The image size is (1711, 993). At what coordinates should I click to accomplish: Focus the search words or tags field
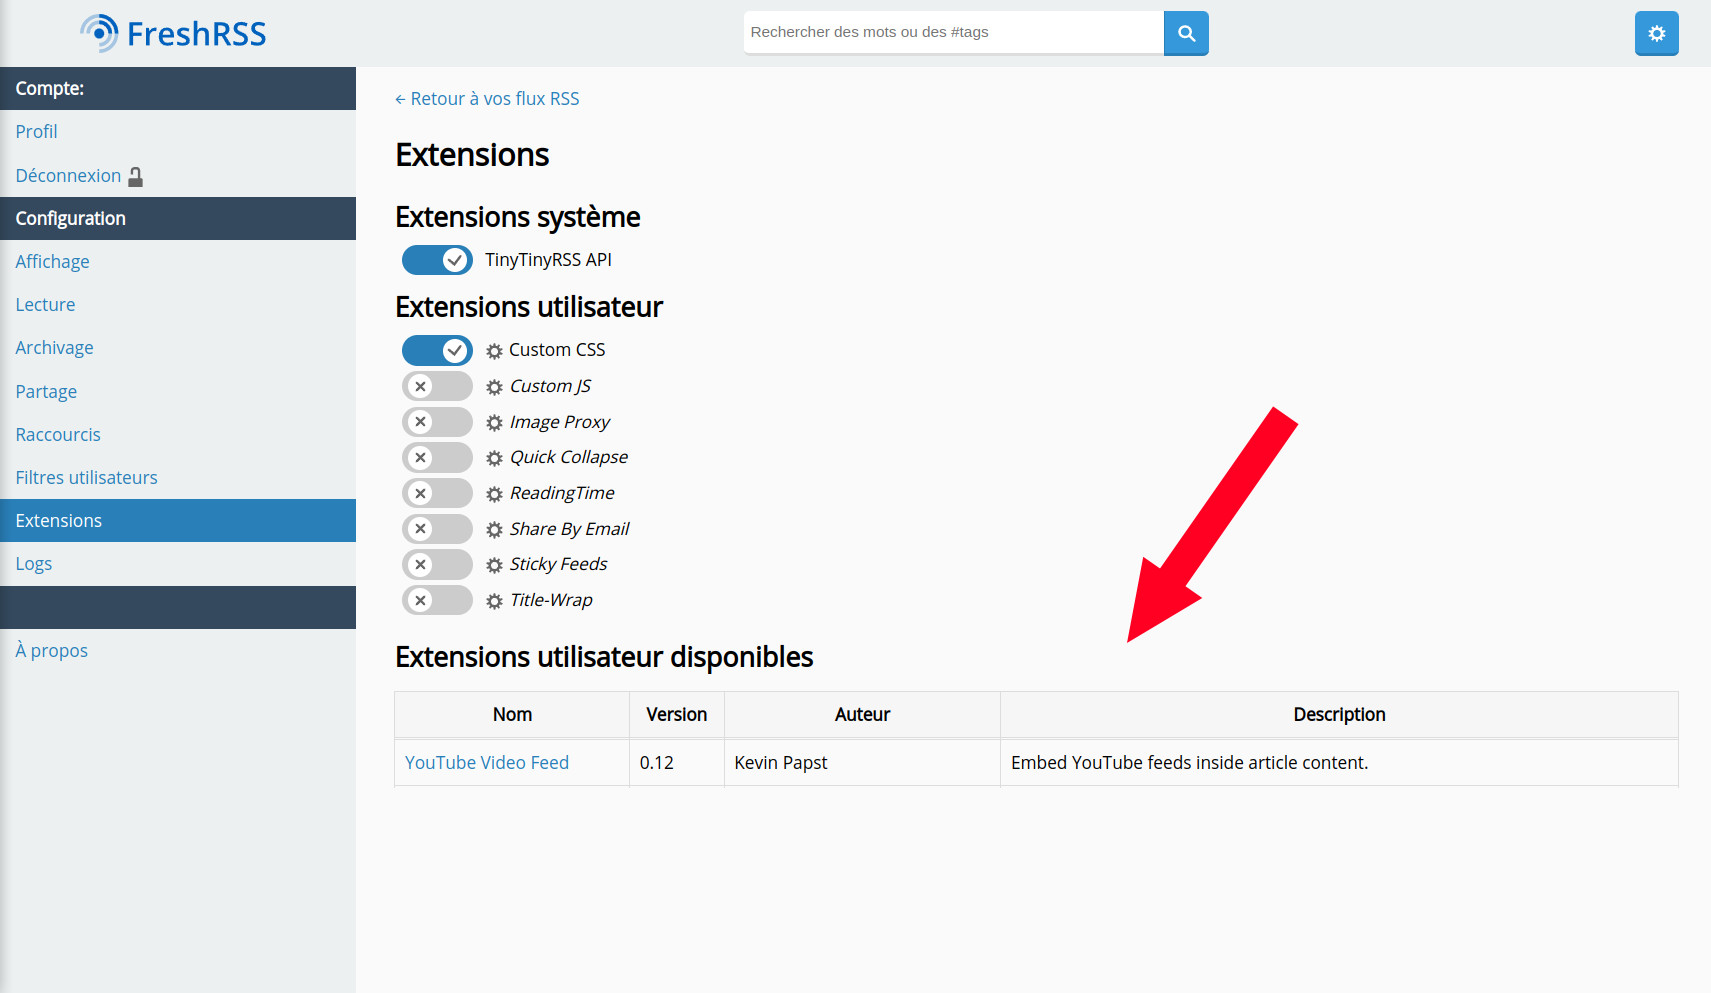[x=953, y=32]
